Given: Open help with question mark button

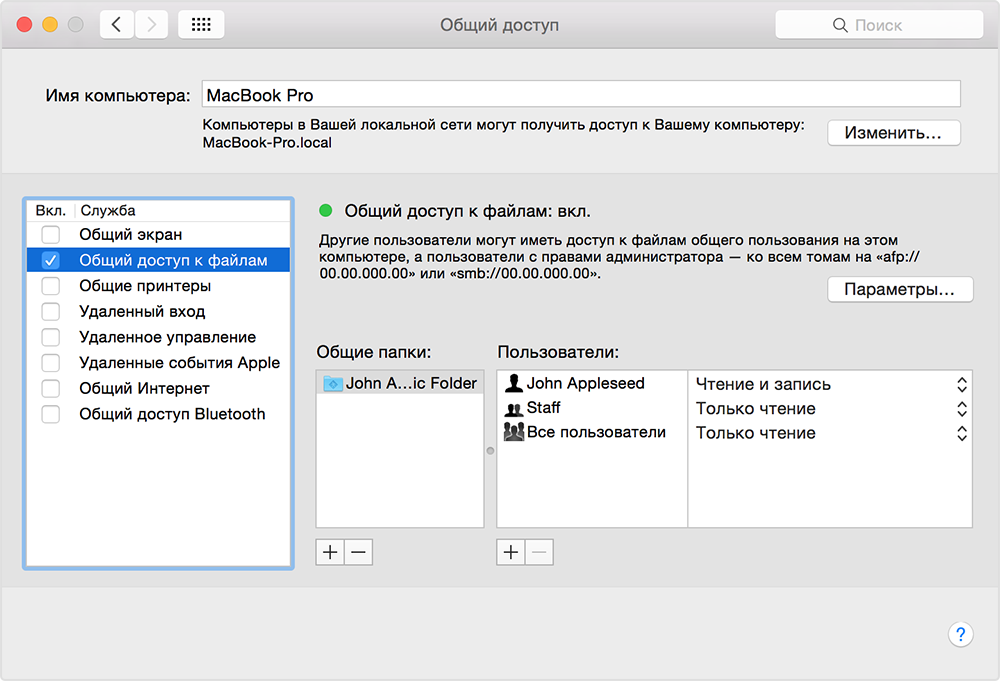Looking at the screenshot, I should tap(959, 634).
